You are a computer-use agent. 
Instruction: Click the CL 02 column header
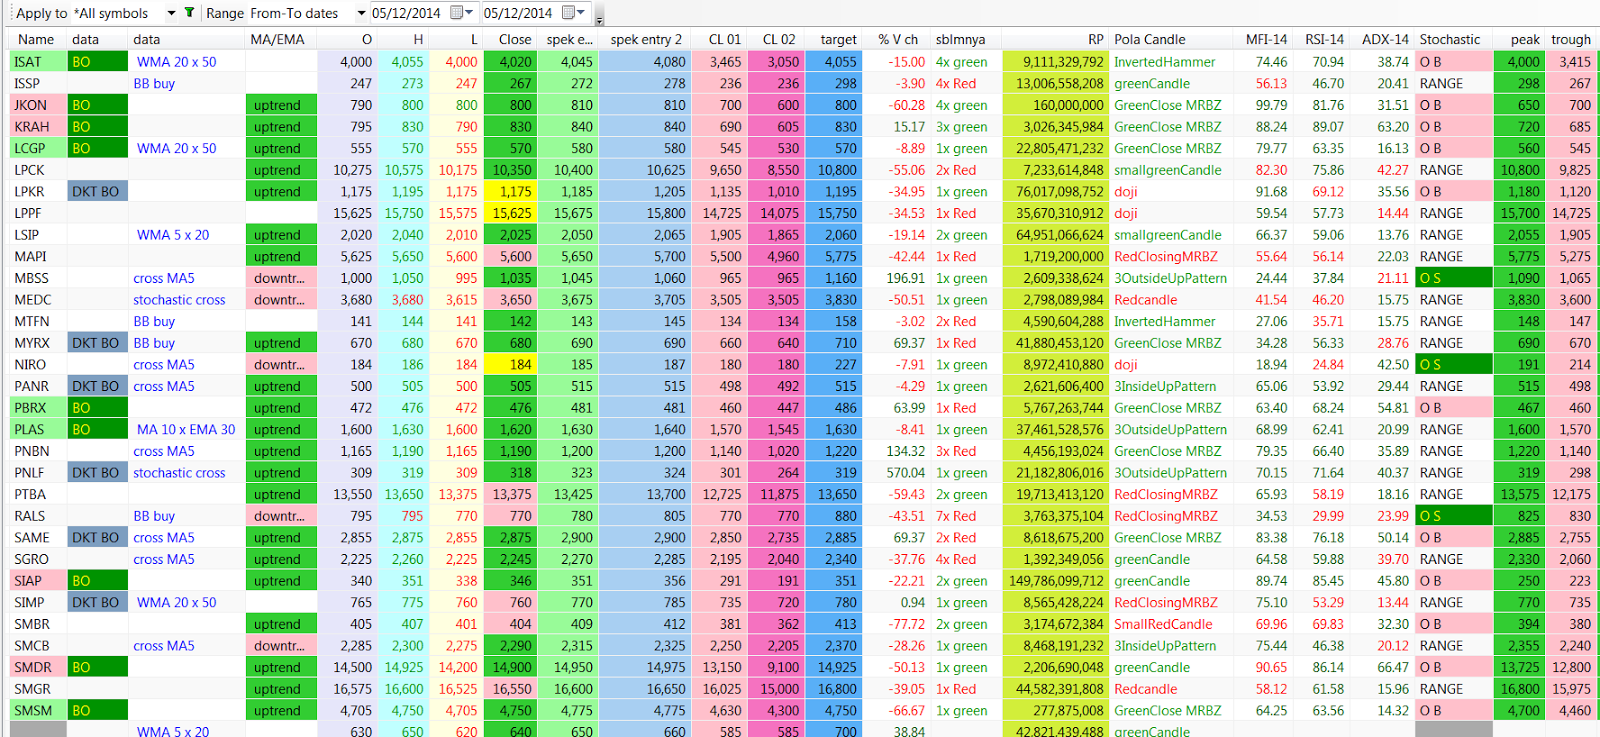[778, 39]
